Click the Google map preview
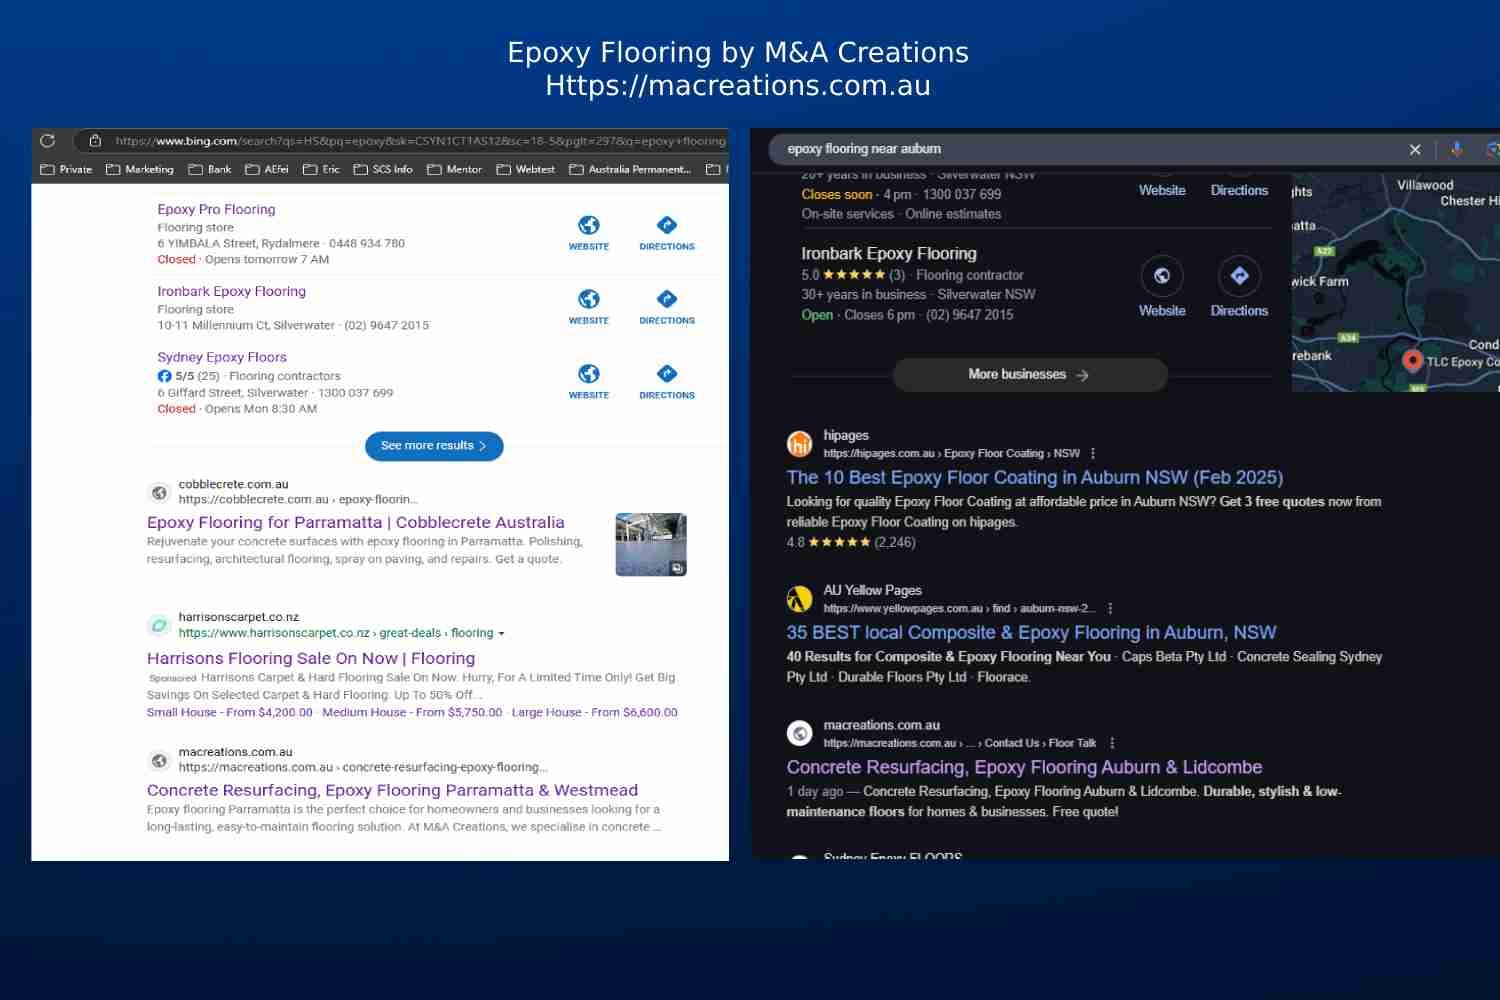Screen dimensions: 1500x1000 pos(1396,282)
